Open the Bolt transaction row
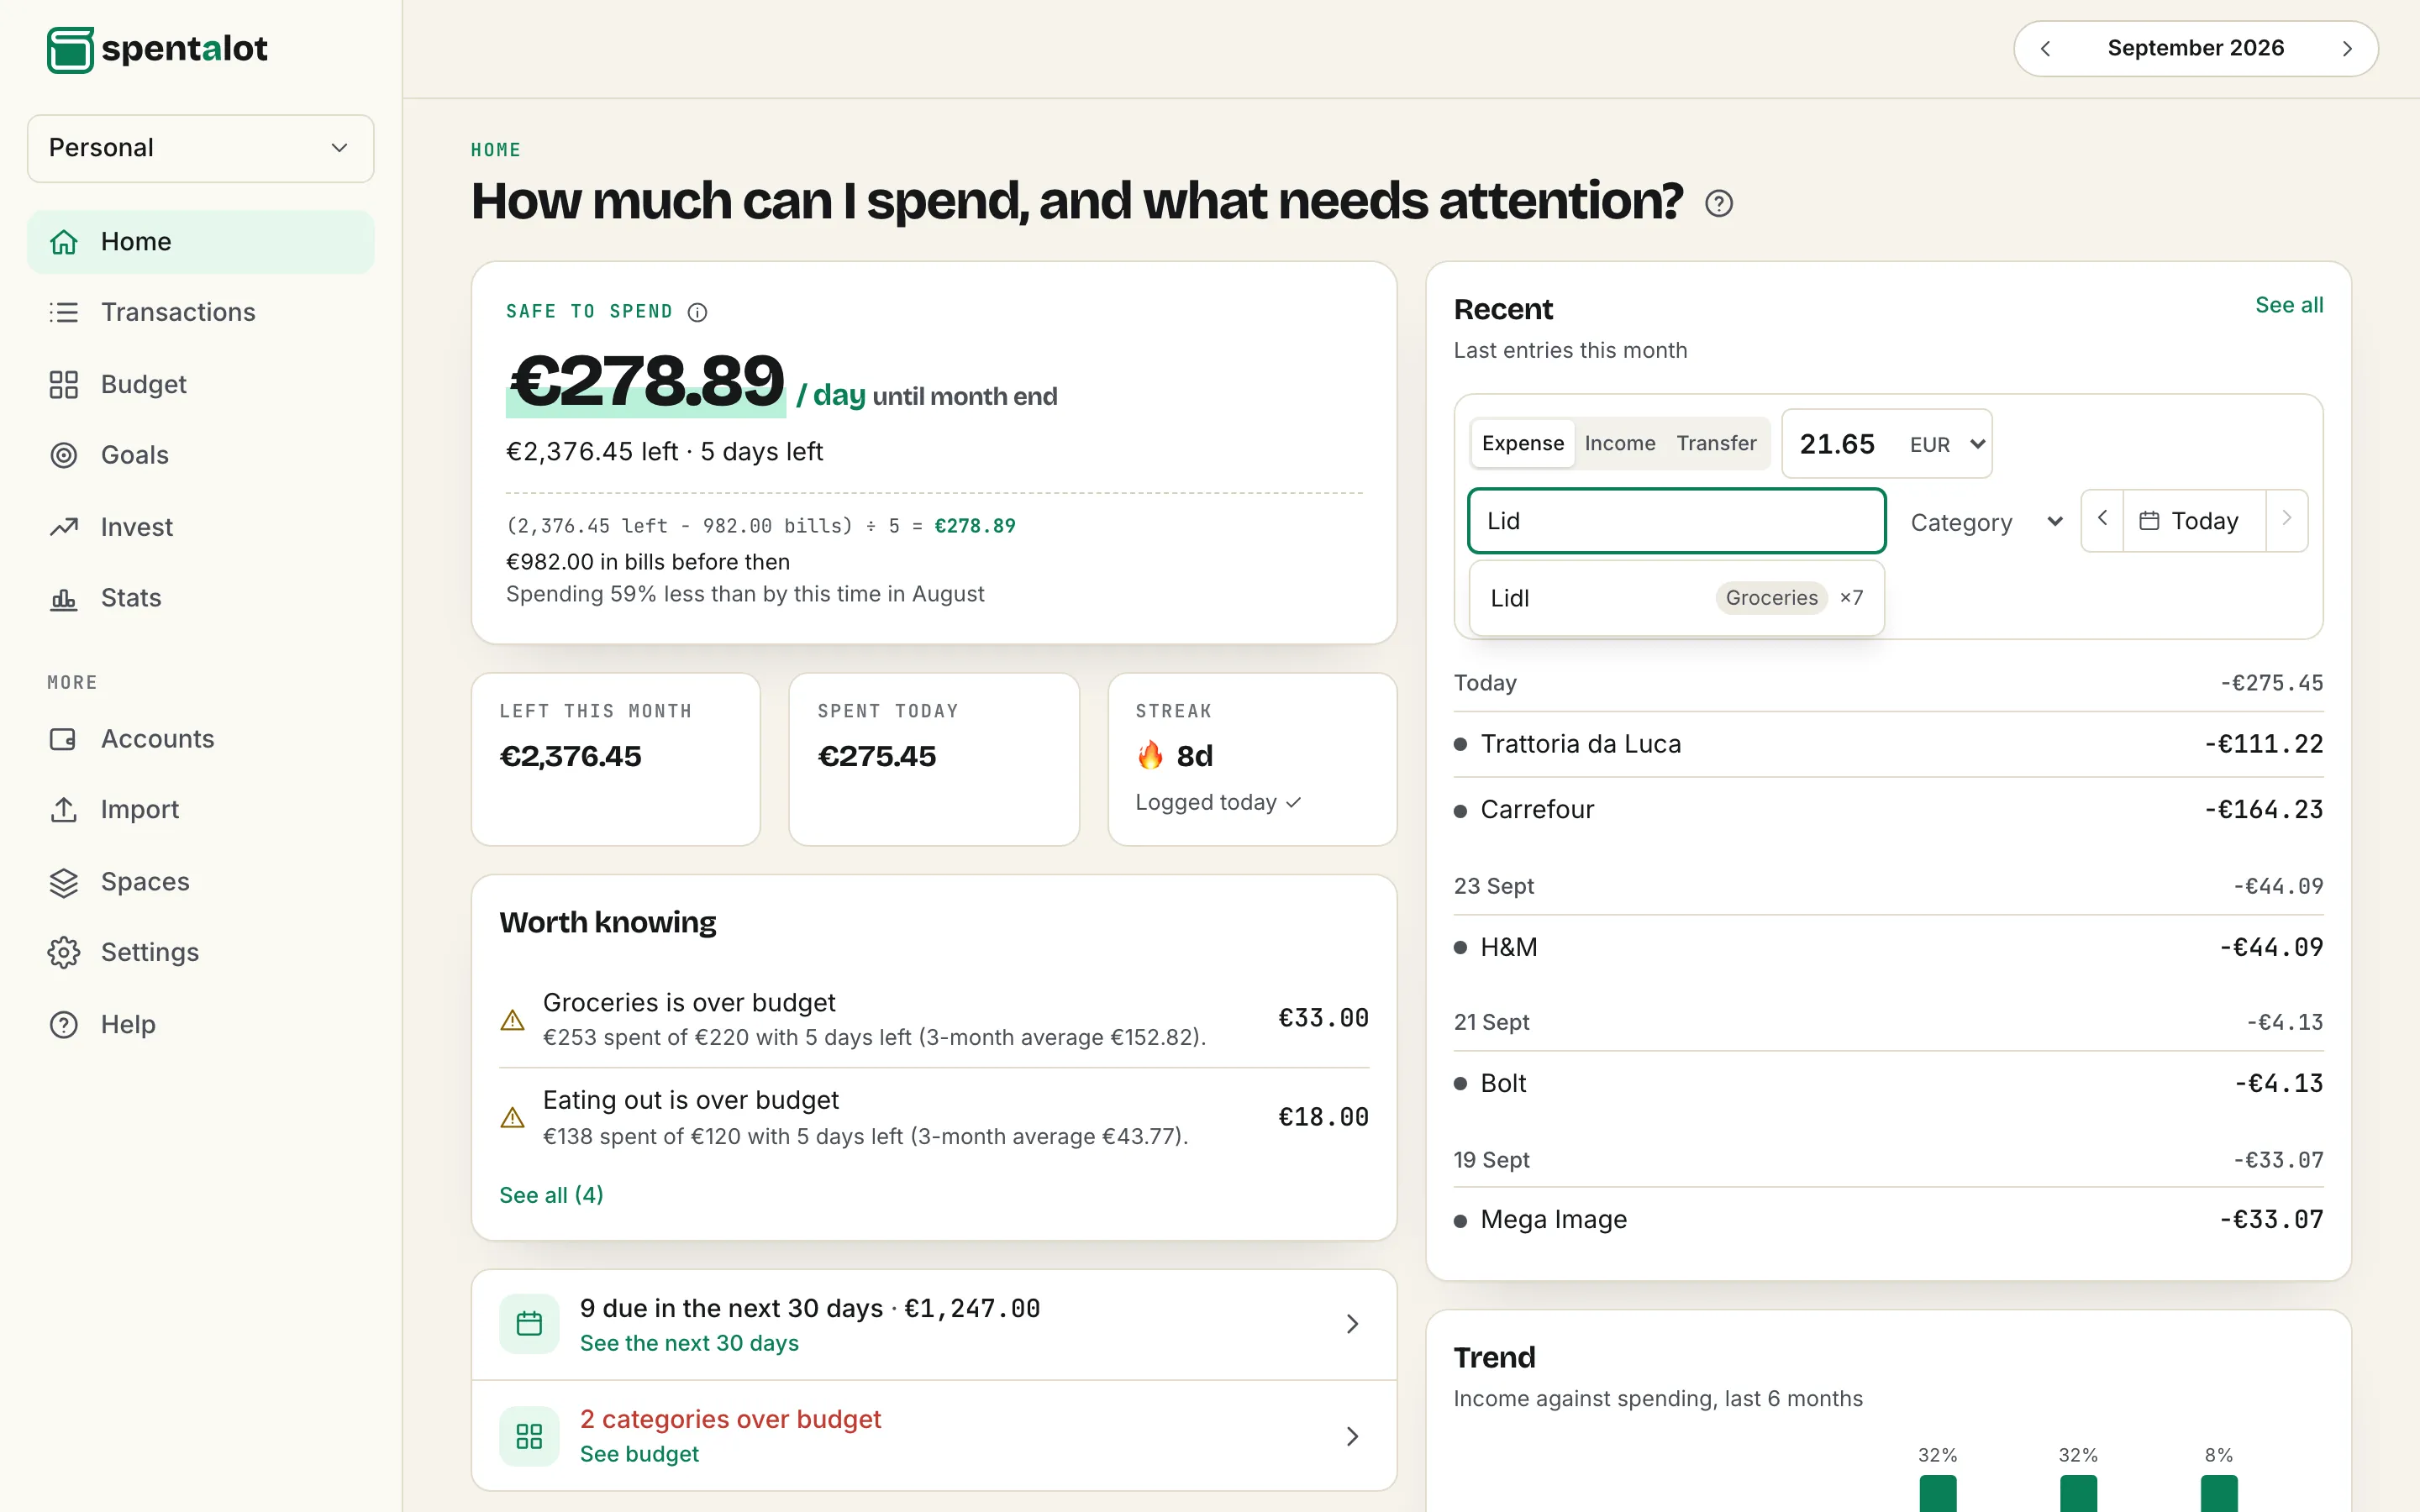2420x1512 pixels. 1887,1083
